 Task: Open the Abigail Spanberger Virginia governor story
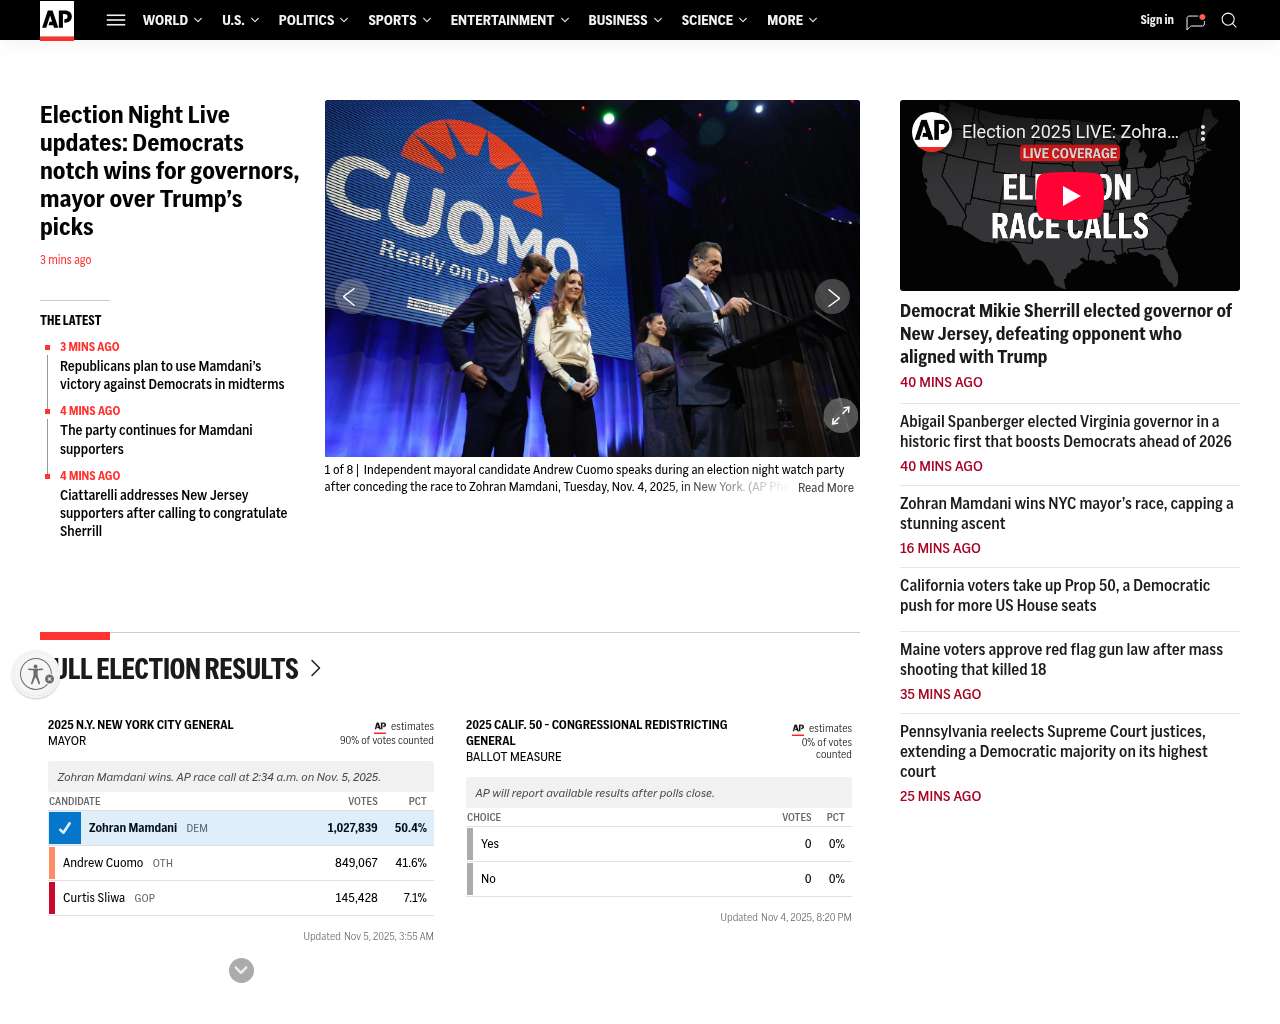1066,431
